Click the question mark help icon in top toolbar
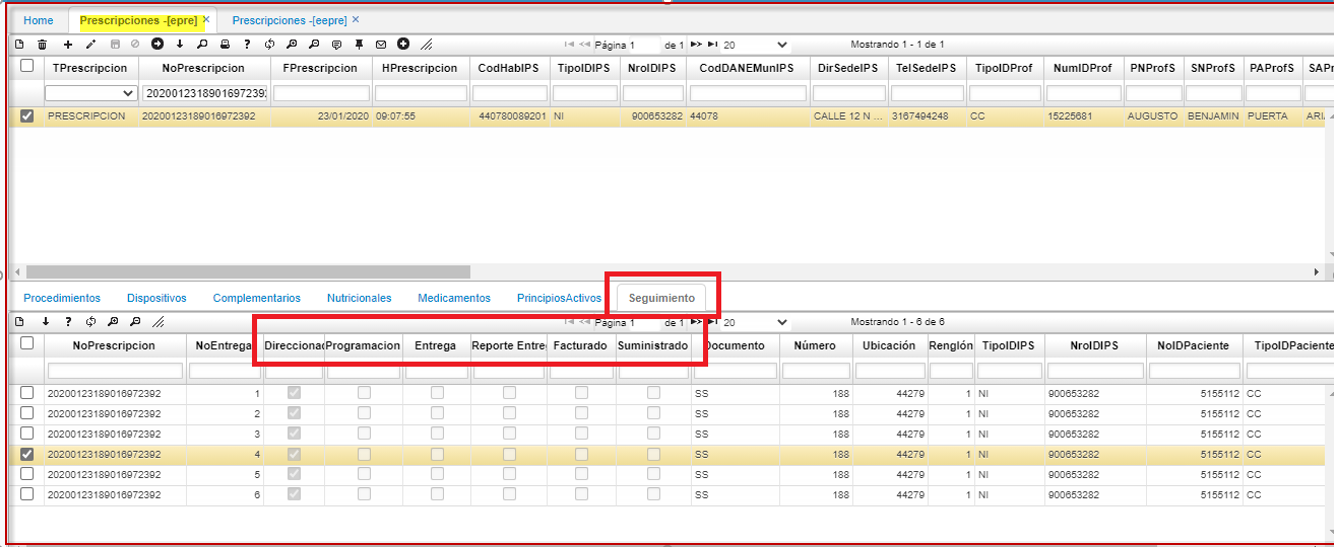1334x547 pixels. 247,45
